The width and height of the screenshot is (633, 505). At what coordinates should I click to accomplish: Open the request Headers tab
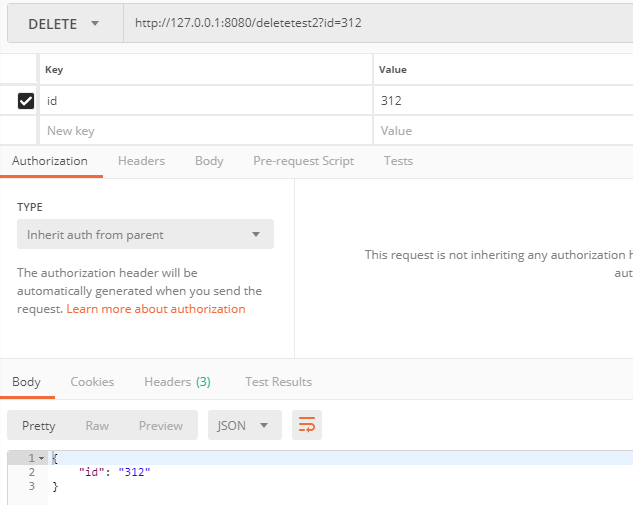pos(141,161)
